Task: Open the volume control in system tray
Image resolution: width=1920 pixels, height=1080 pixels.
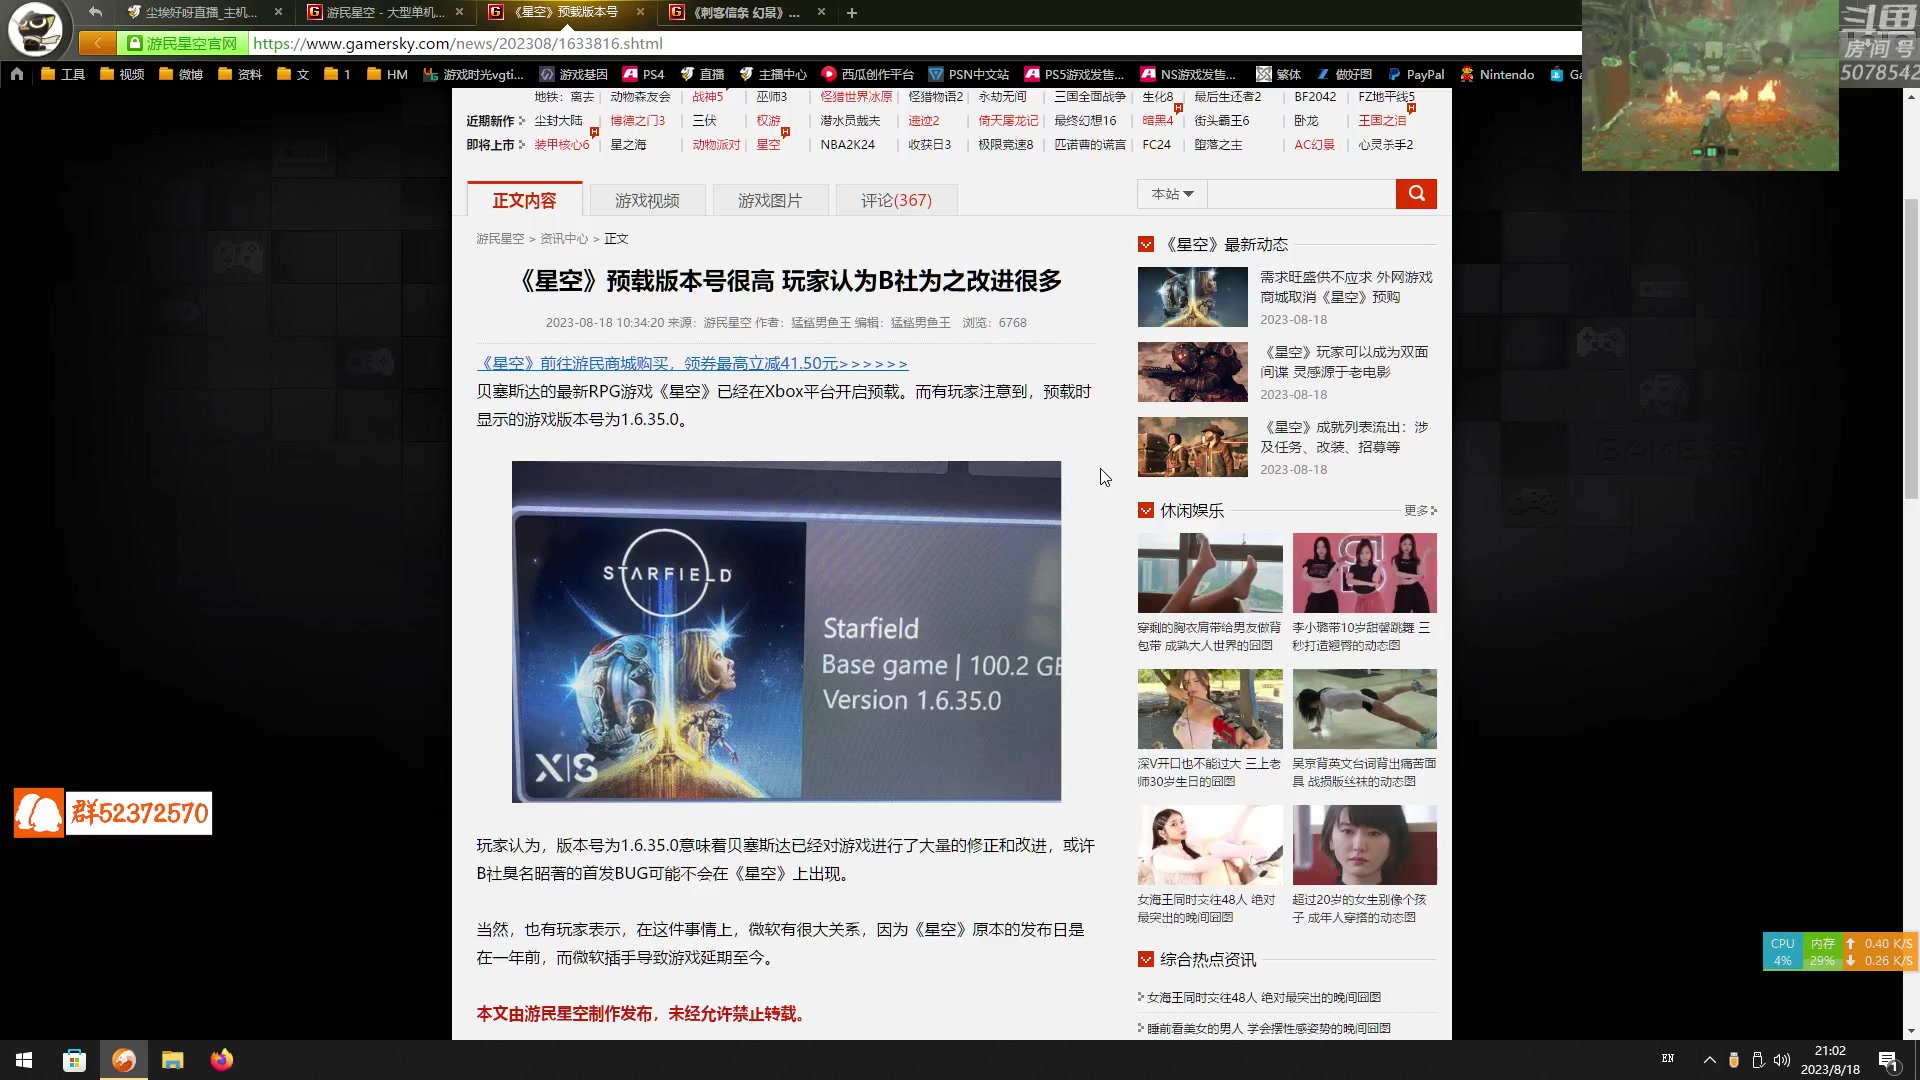Action: tap(1781, 1060)
